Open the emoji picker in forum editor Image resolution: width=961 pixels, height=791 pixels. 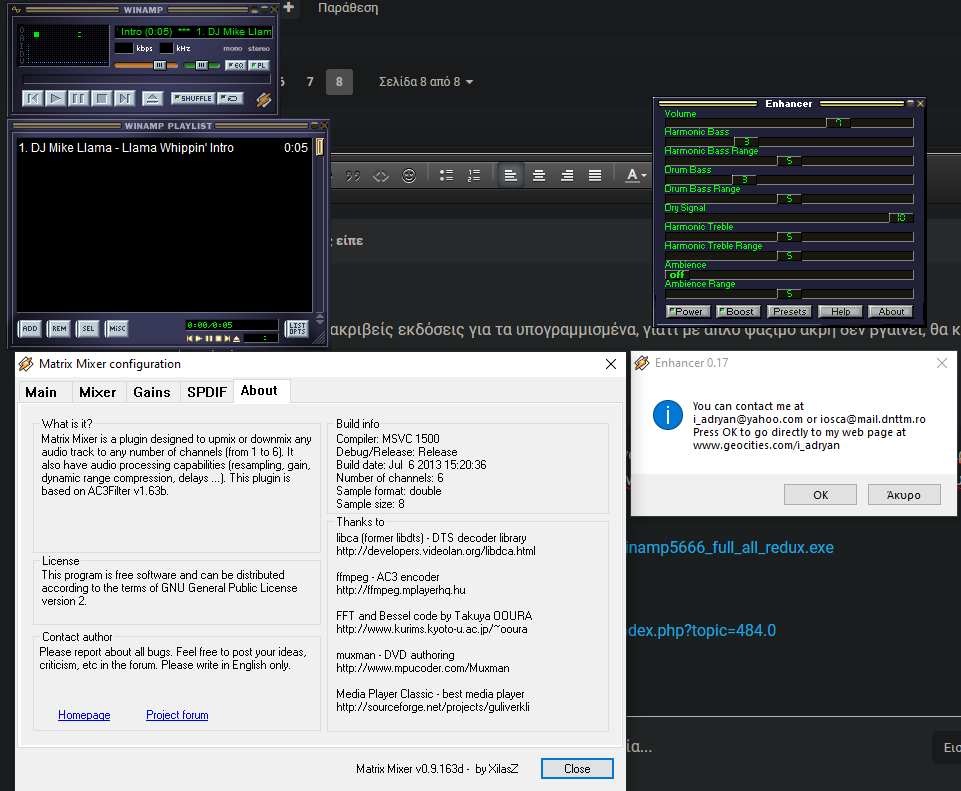pos(409,176)
